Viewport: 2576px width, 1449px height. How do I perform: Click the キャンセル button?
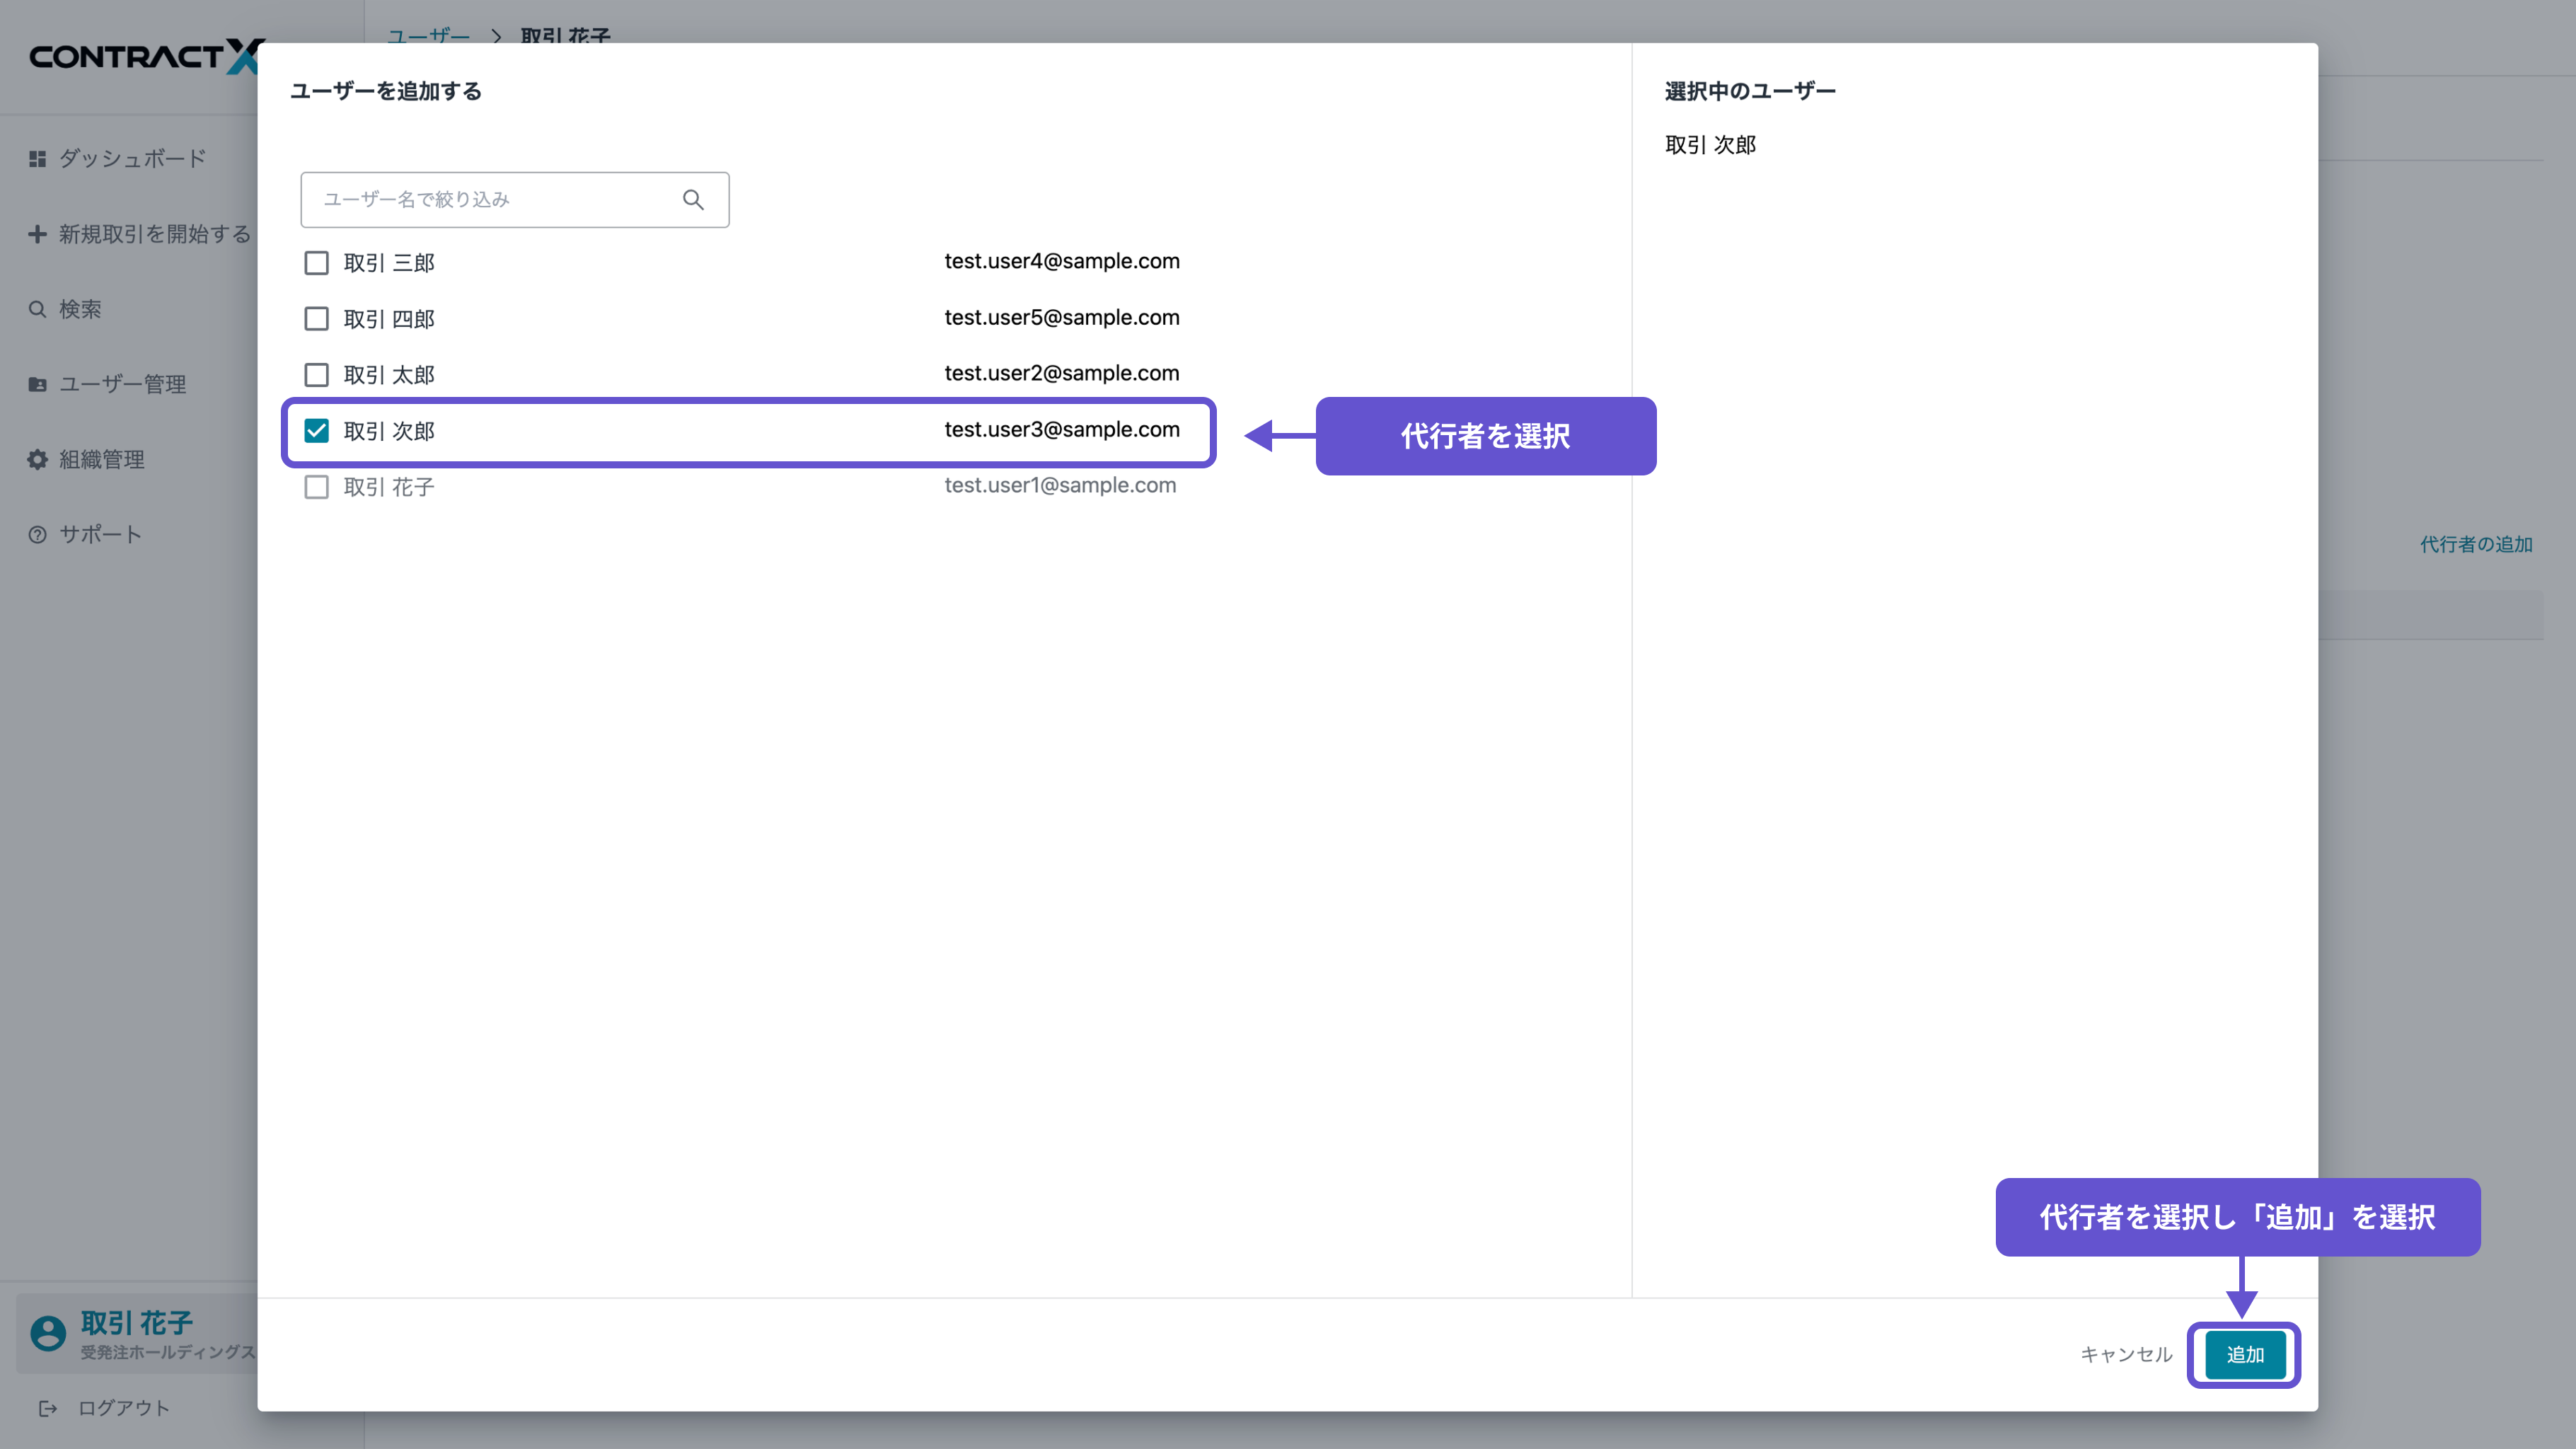[2126, 1354]
